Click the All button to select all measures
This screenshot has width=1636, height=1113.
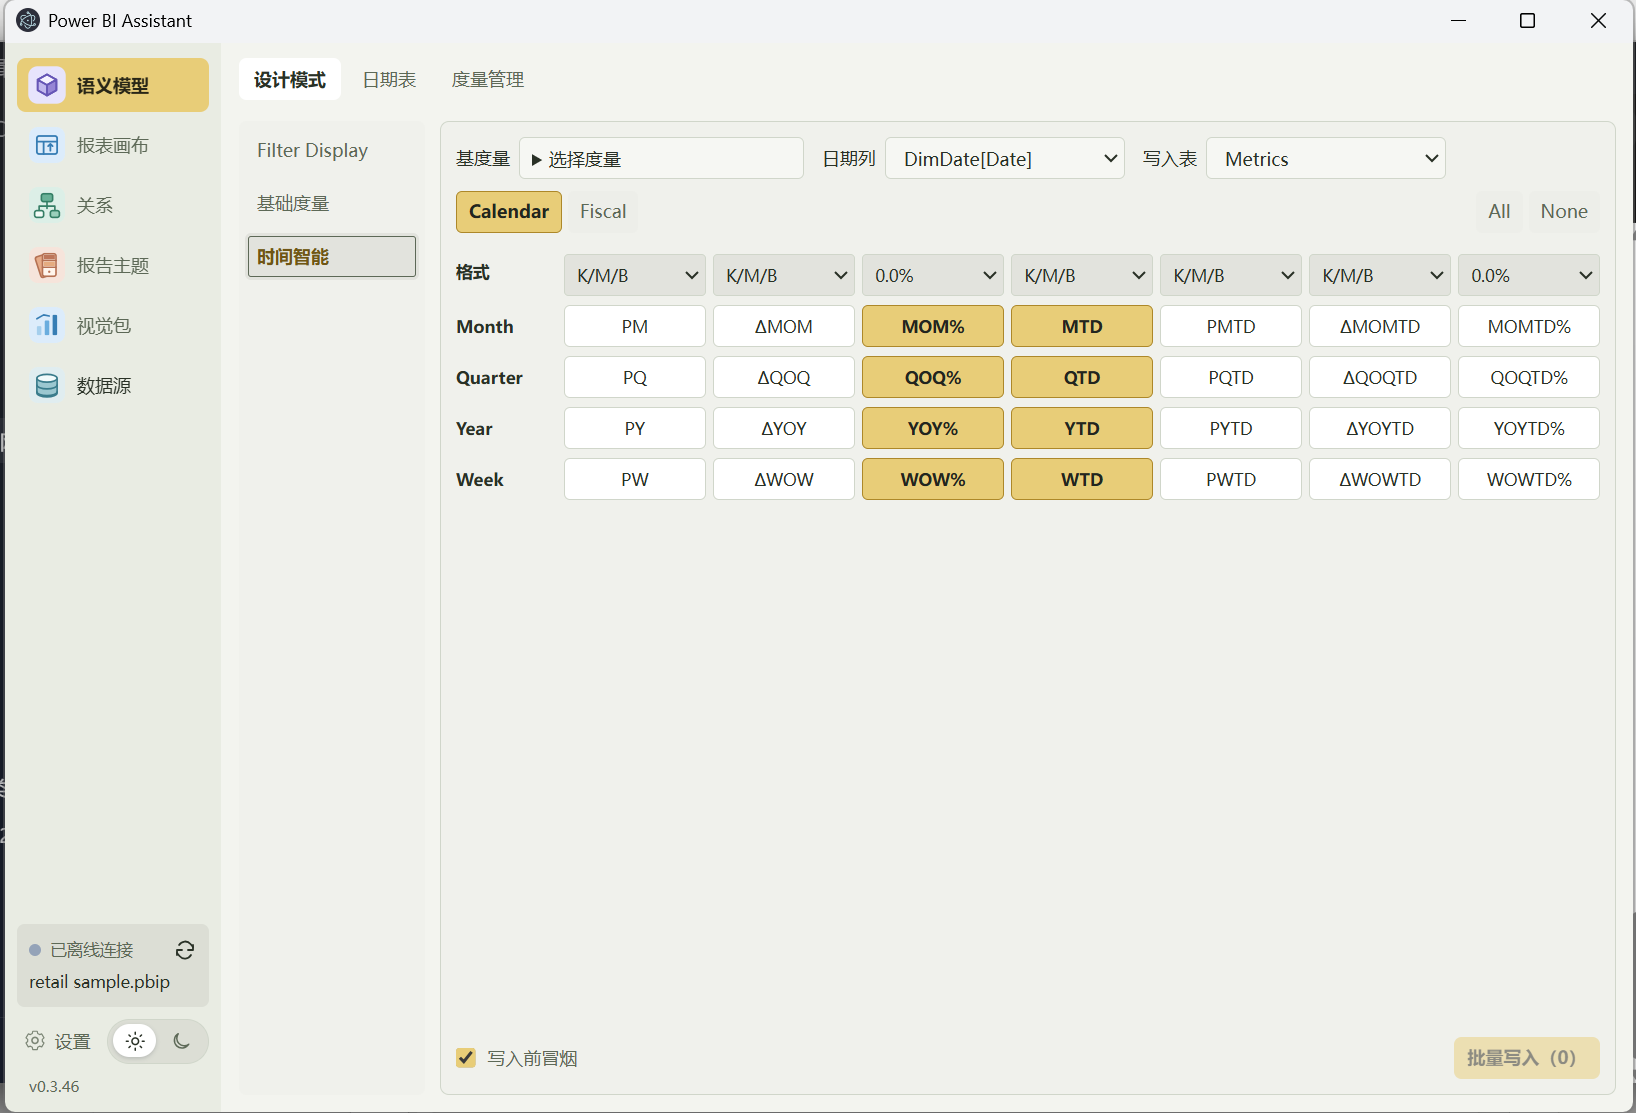[1499, 211]
